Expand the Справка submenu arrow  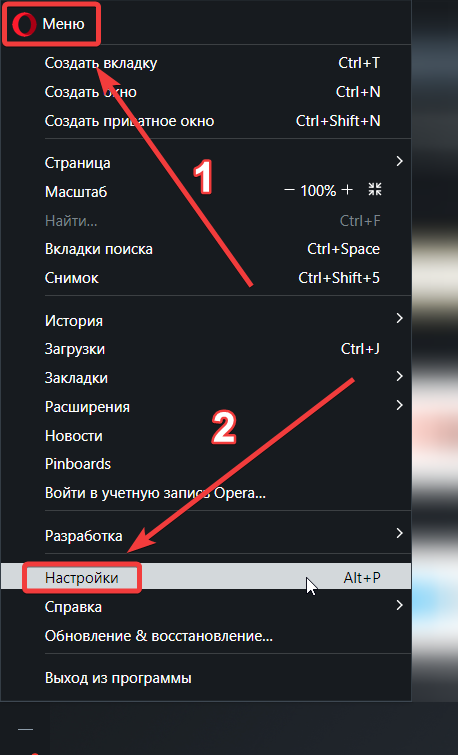coord(399,605)
